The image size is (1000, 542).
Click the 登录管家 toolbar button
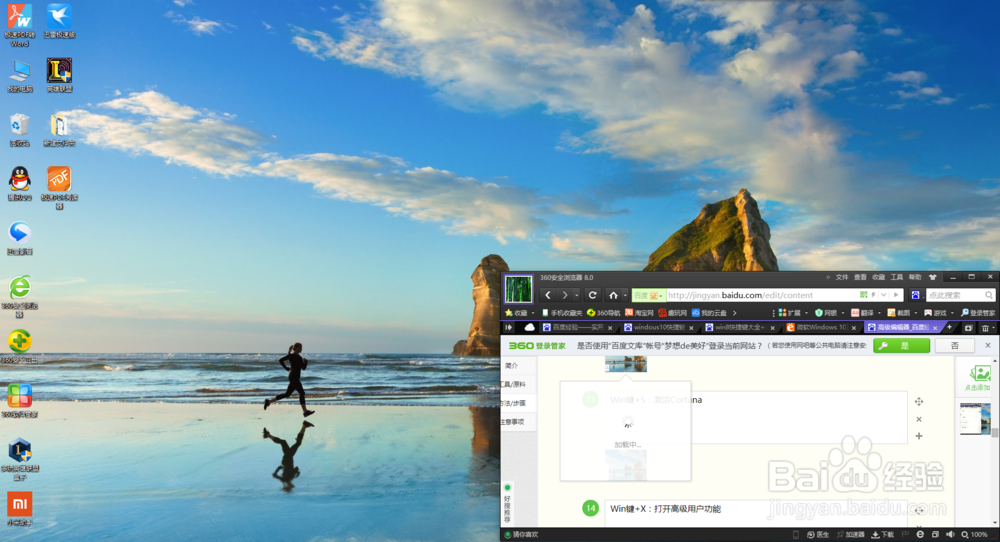pos(978,313)
